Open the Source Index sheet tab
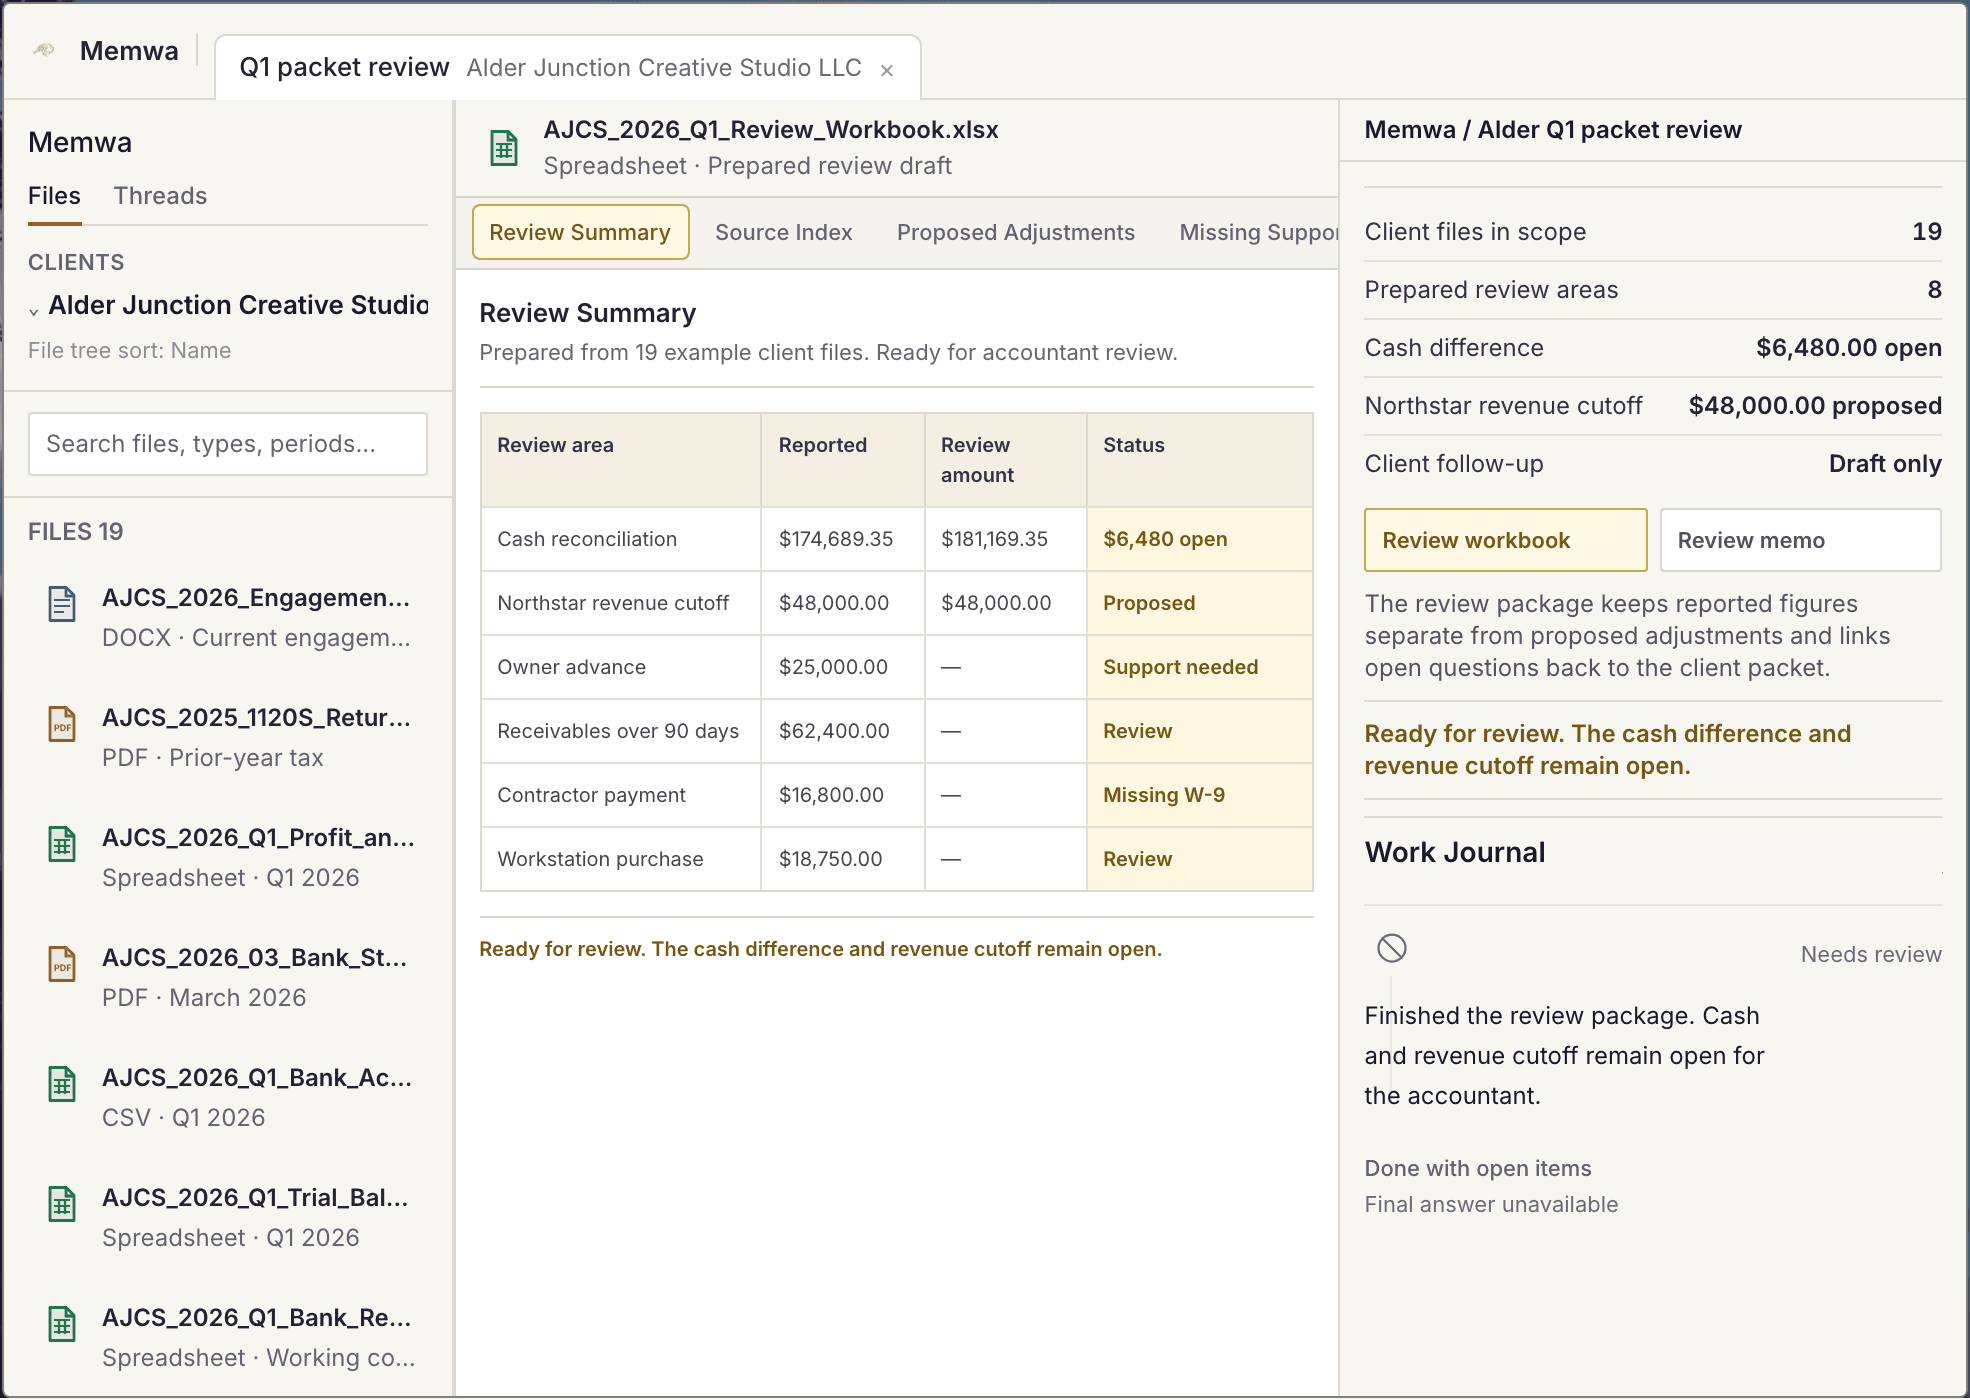 [784, 232]
